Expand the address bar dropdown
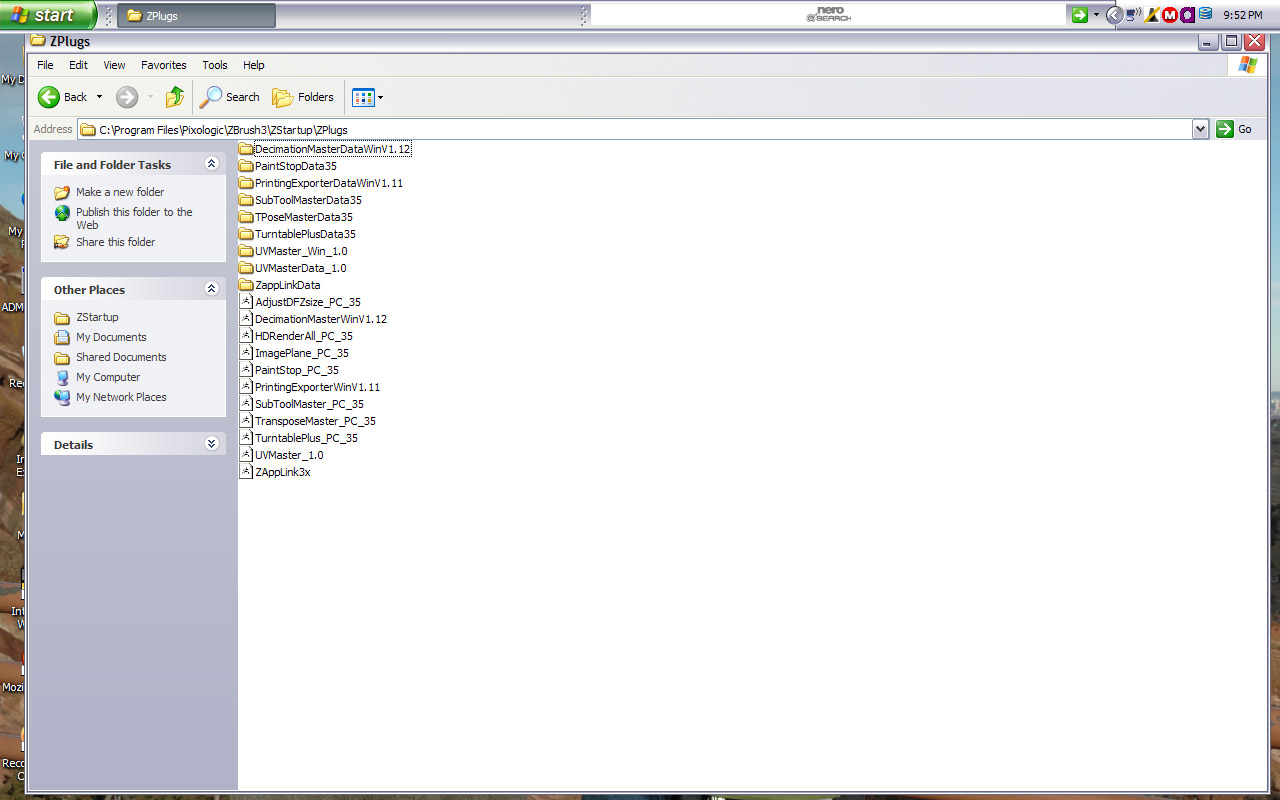Image resolution: width=1280 pixels, height=800 pixels. (1201, 129)
